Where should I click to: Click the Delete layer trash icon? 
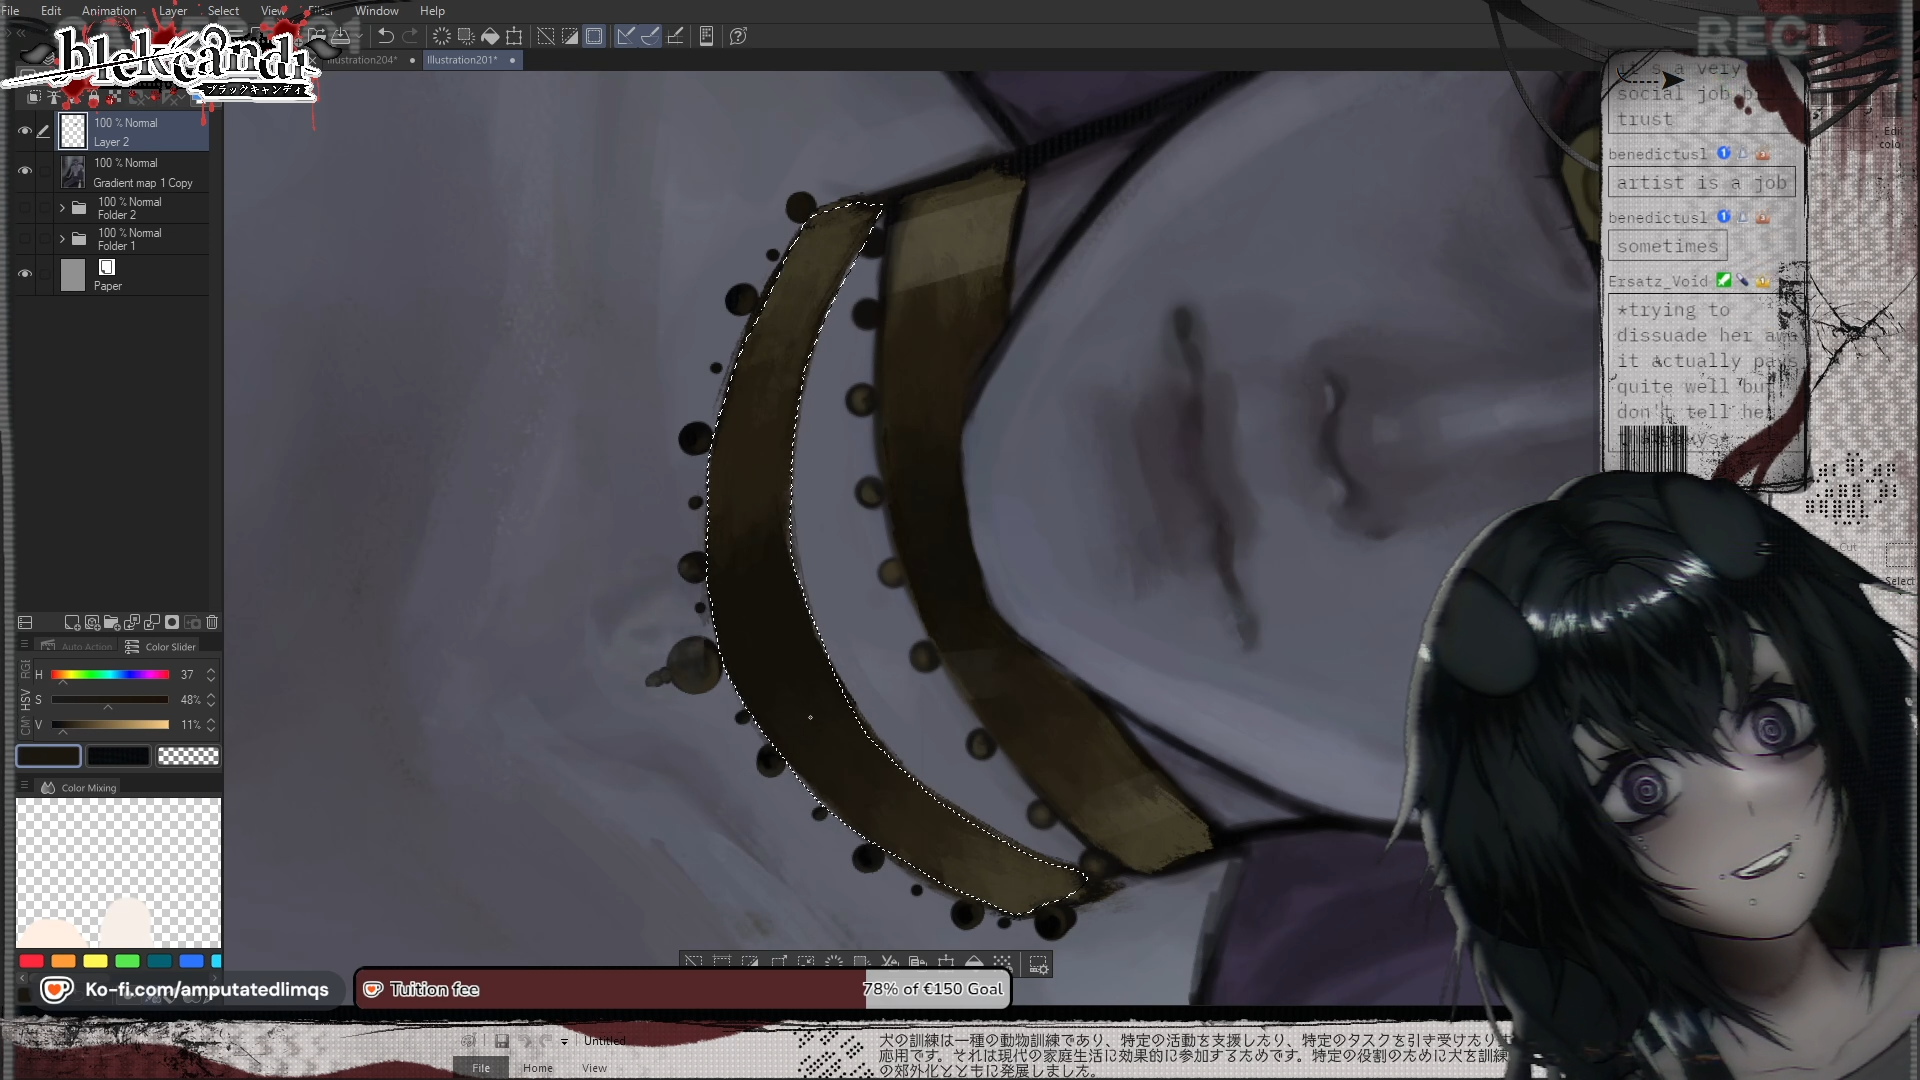pos(212,622)
